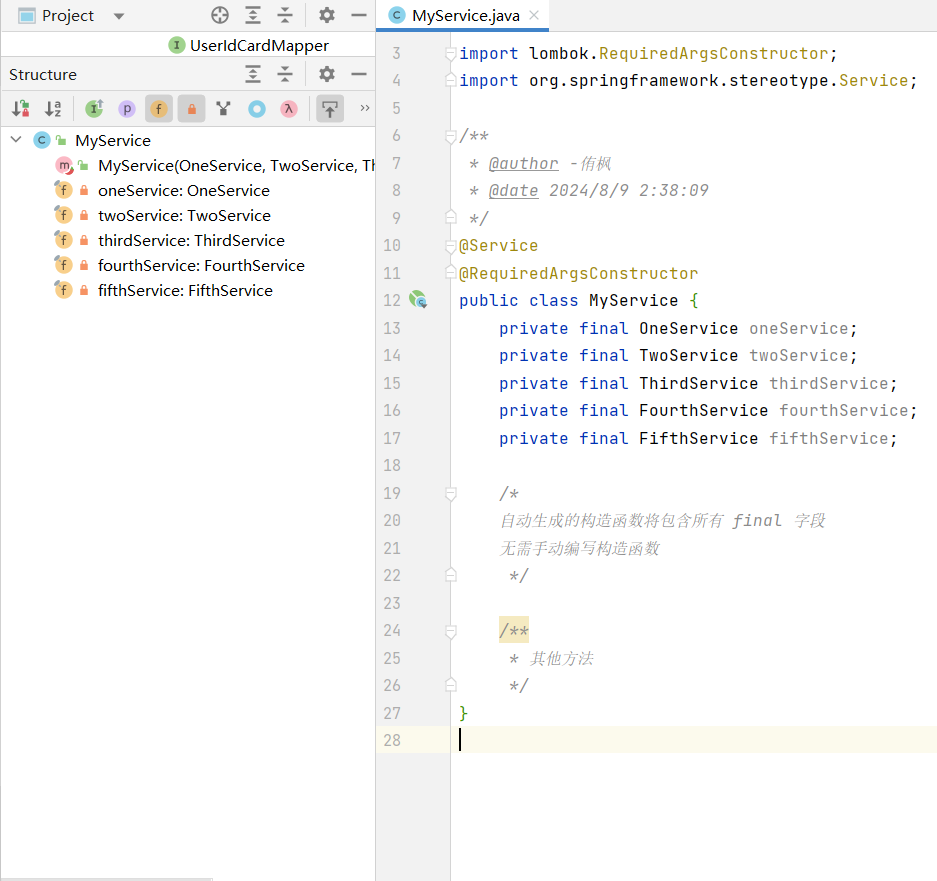
Task: Toggle Show Properties filter in Structure
Action: 126,109
